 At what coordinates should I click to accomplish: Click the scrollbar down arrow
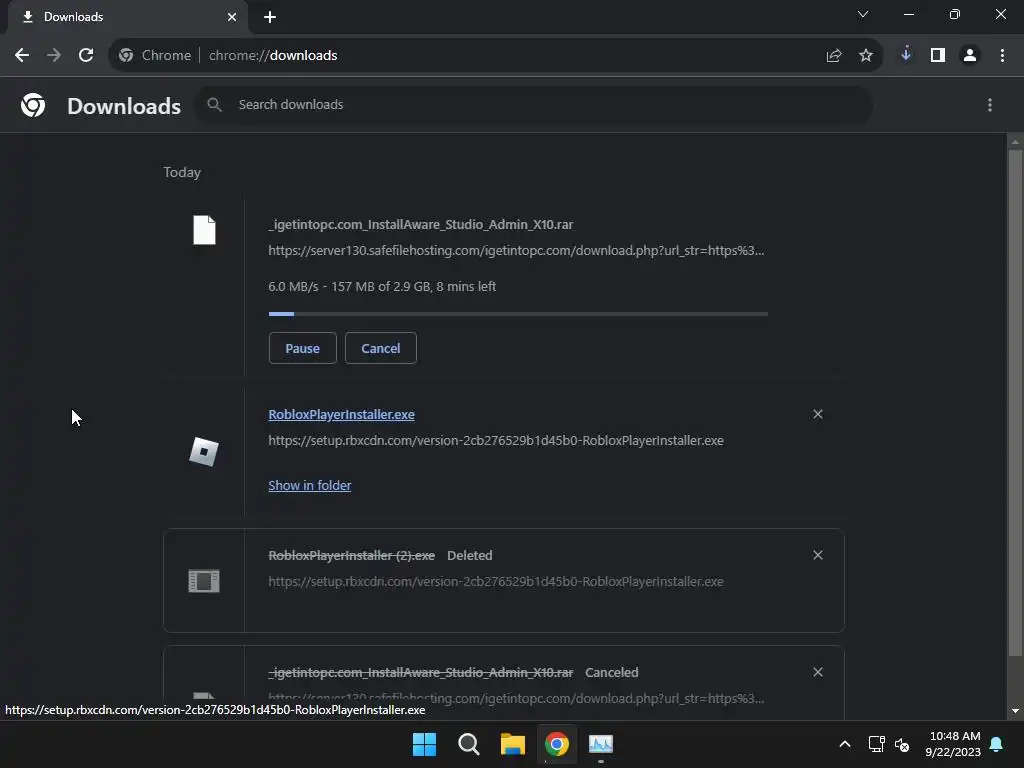[x=1015, y=711]
